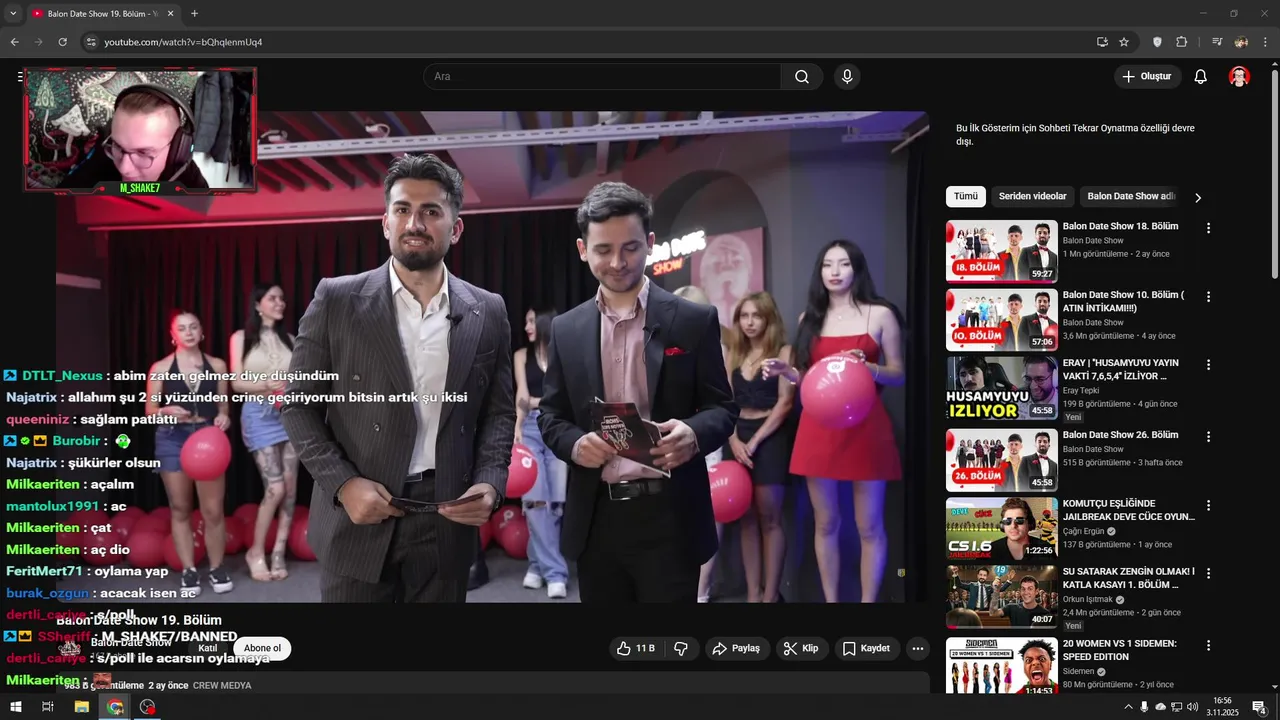Open Chrome three-dot menu
1280x720 pixels.
click(1265, 42)
